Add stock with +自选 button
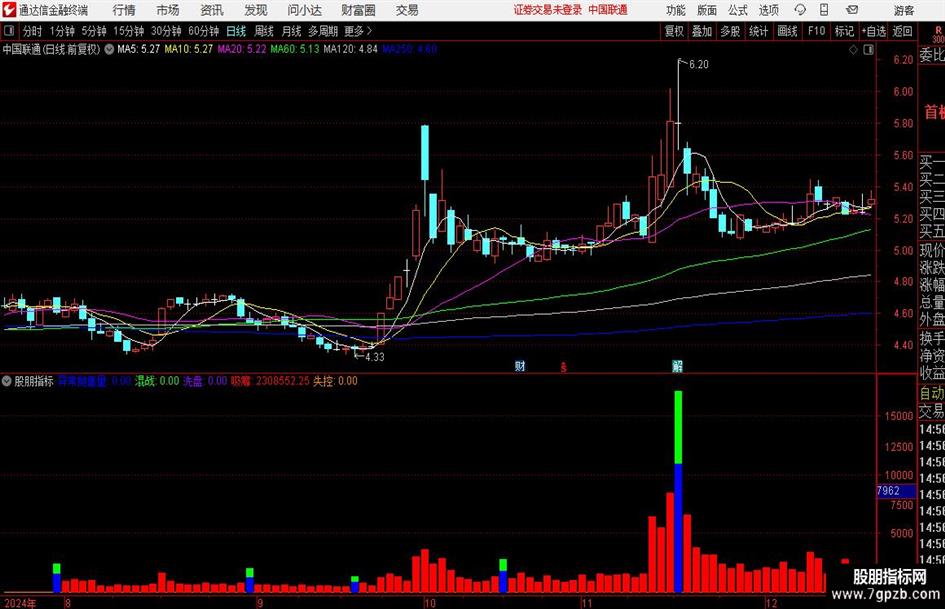This screenshot has height=609, width=945. coord(873,31)
